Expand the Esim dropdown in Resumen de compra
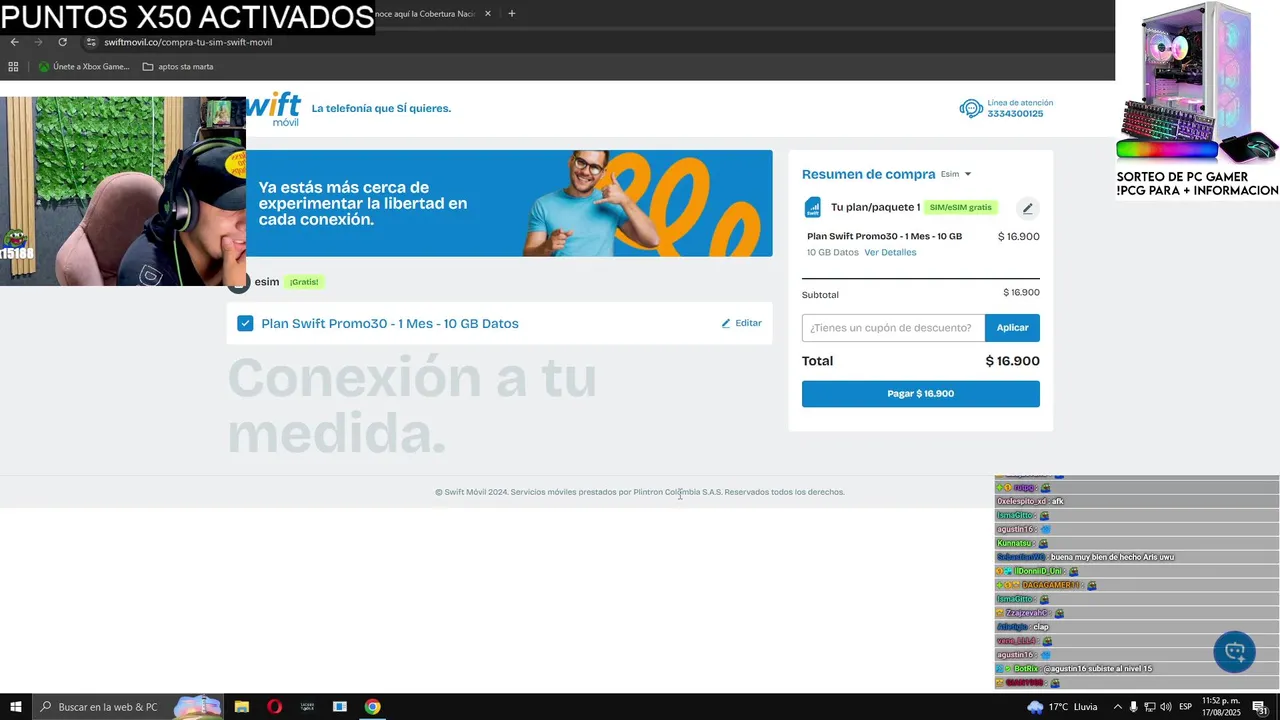1280x720 pixels. tap(956, 174)
